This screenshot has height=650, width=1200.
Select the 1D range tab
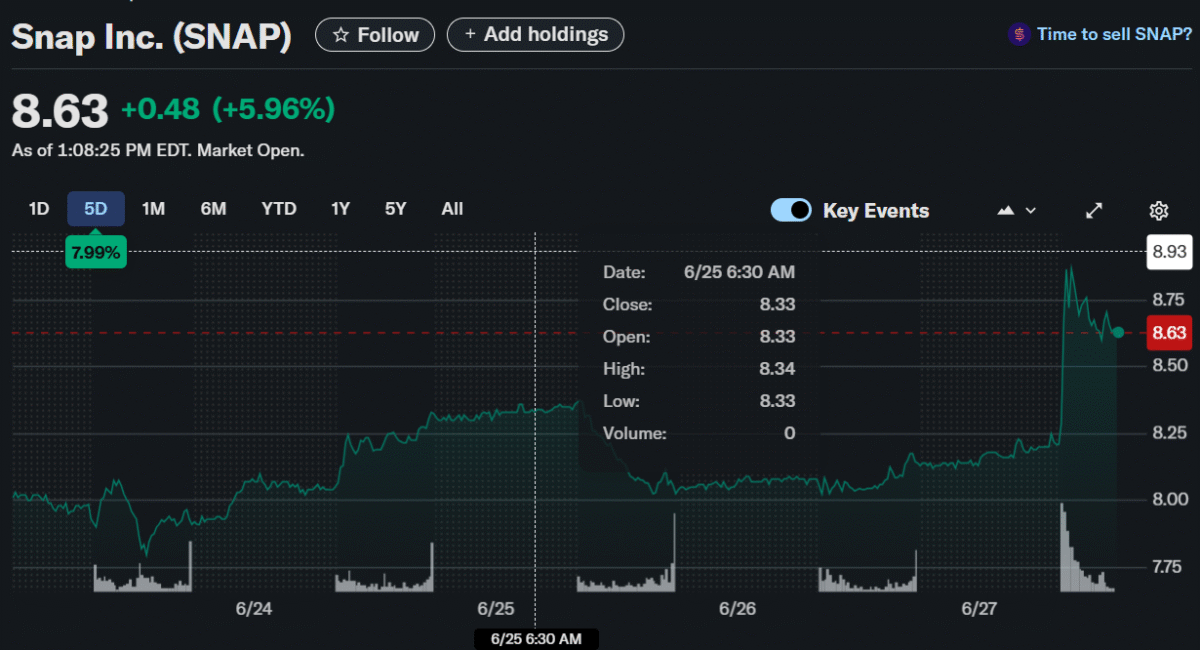tap(39, 209)
